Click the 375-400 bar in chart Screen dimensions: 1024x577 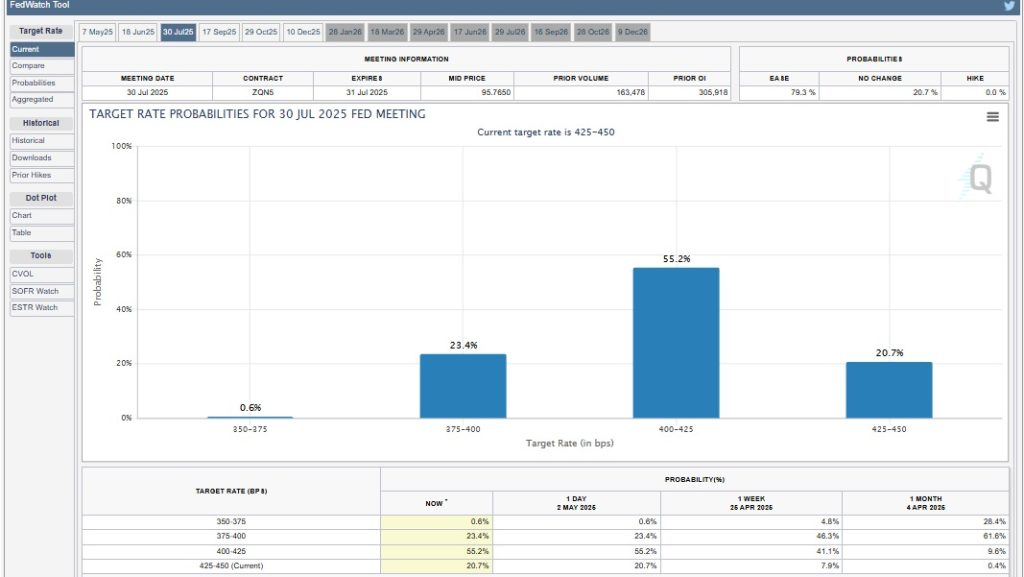(462, 385)
